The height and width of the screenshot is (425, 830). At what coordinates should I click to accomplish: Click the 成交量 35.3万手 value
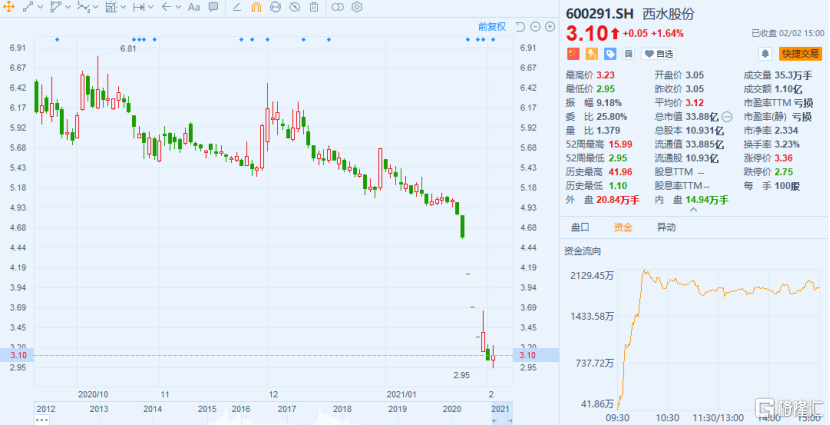(793, 75)
